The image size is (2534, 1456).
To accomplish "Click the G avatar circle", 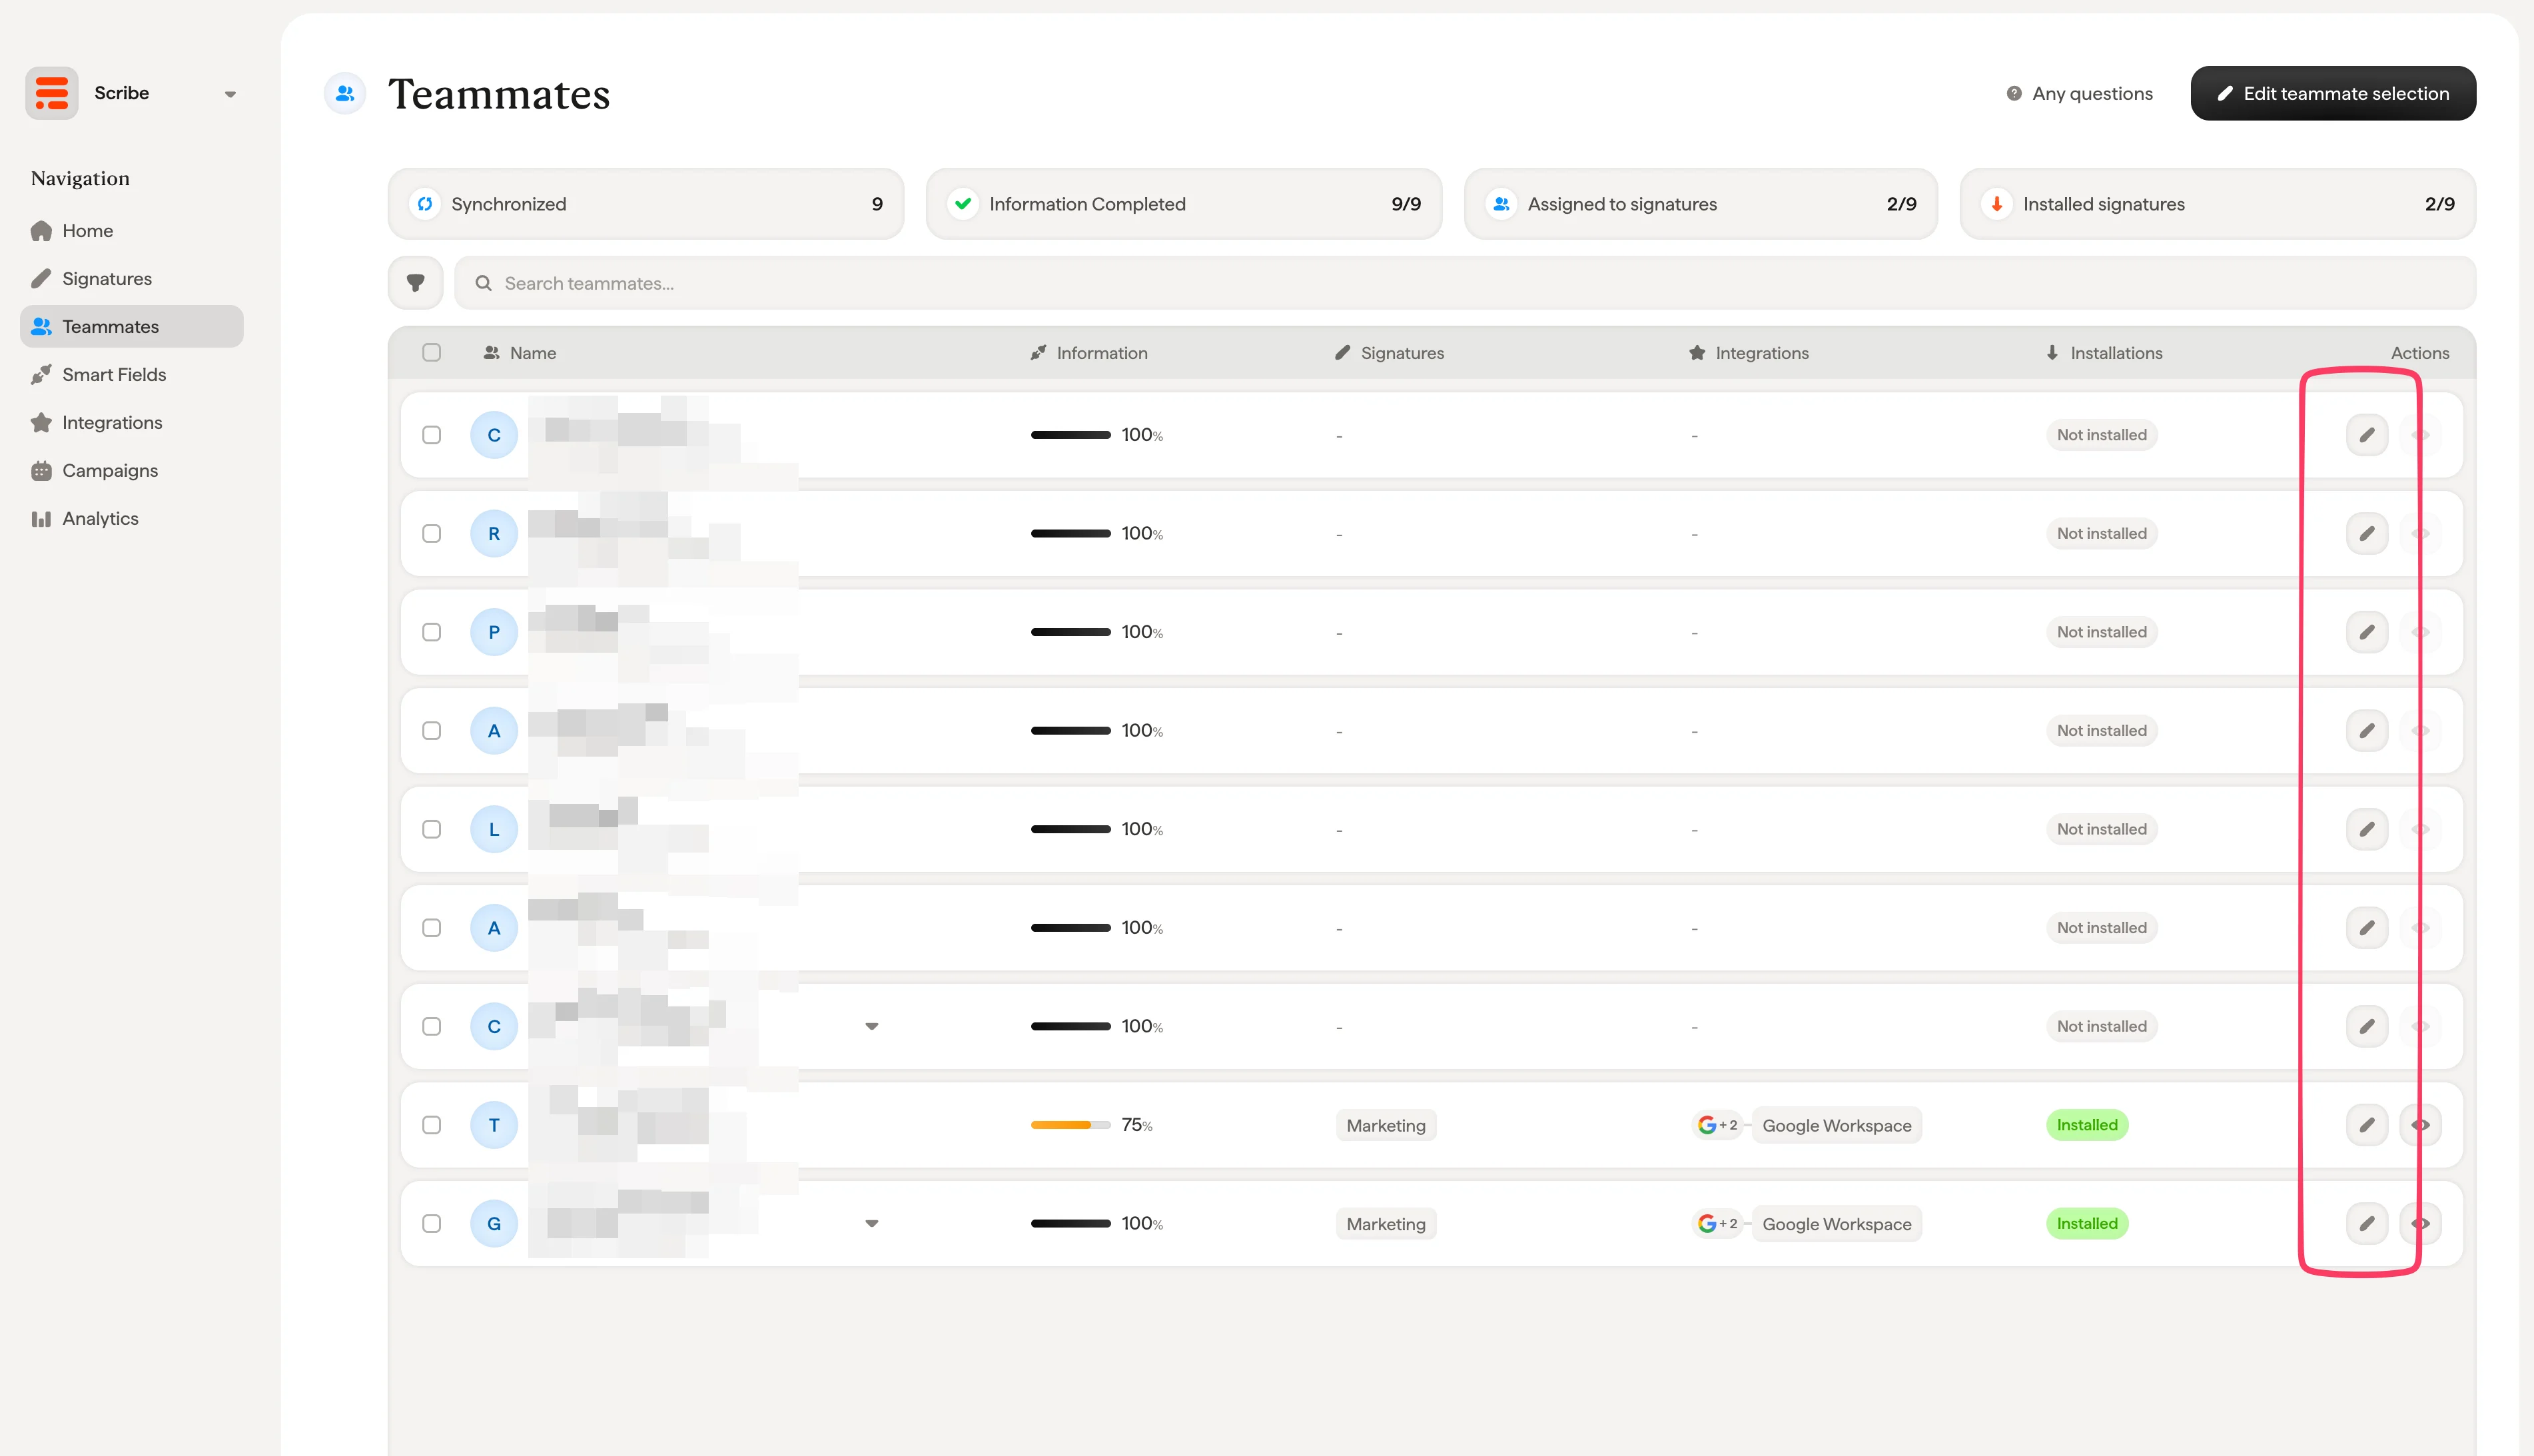I will (x=494, y=1224).
